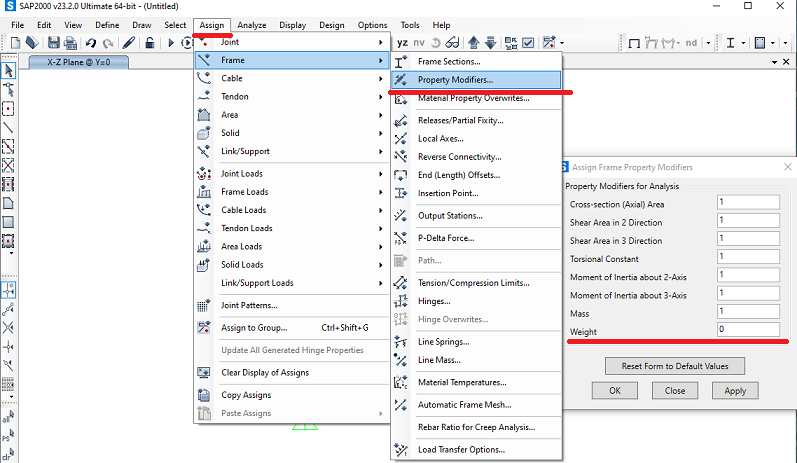Click the Set Display Options checkmark icon
797x463 pixels.
click(x=527, y=43)
